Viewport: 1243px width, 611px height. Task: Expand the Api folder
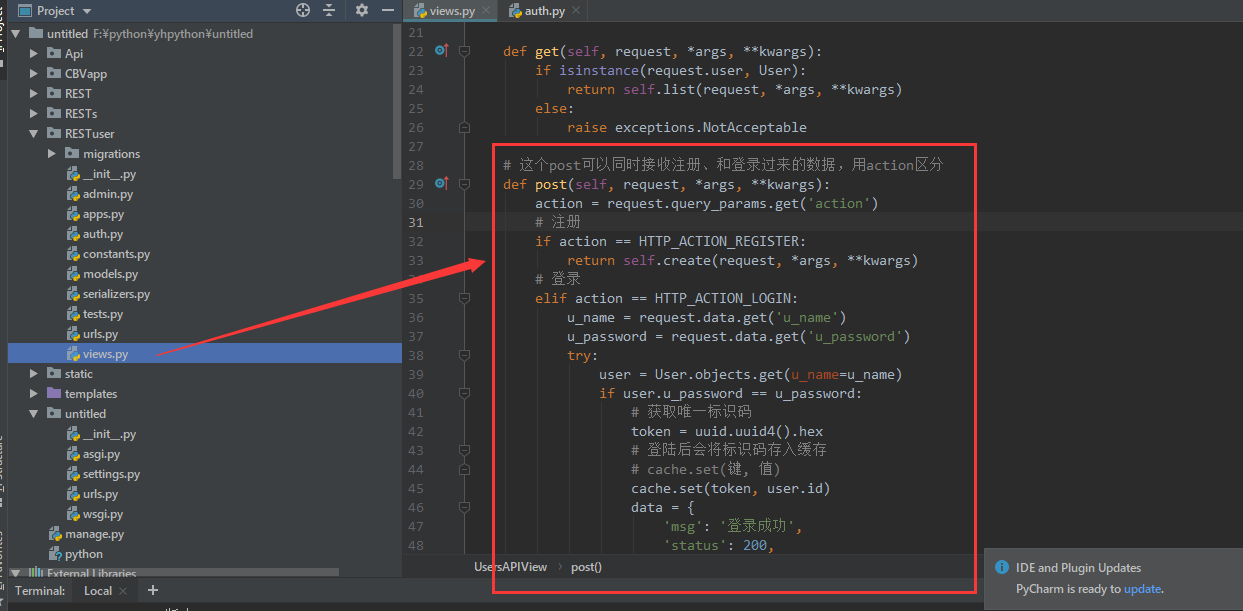(34, 54)
